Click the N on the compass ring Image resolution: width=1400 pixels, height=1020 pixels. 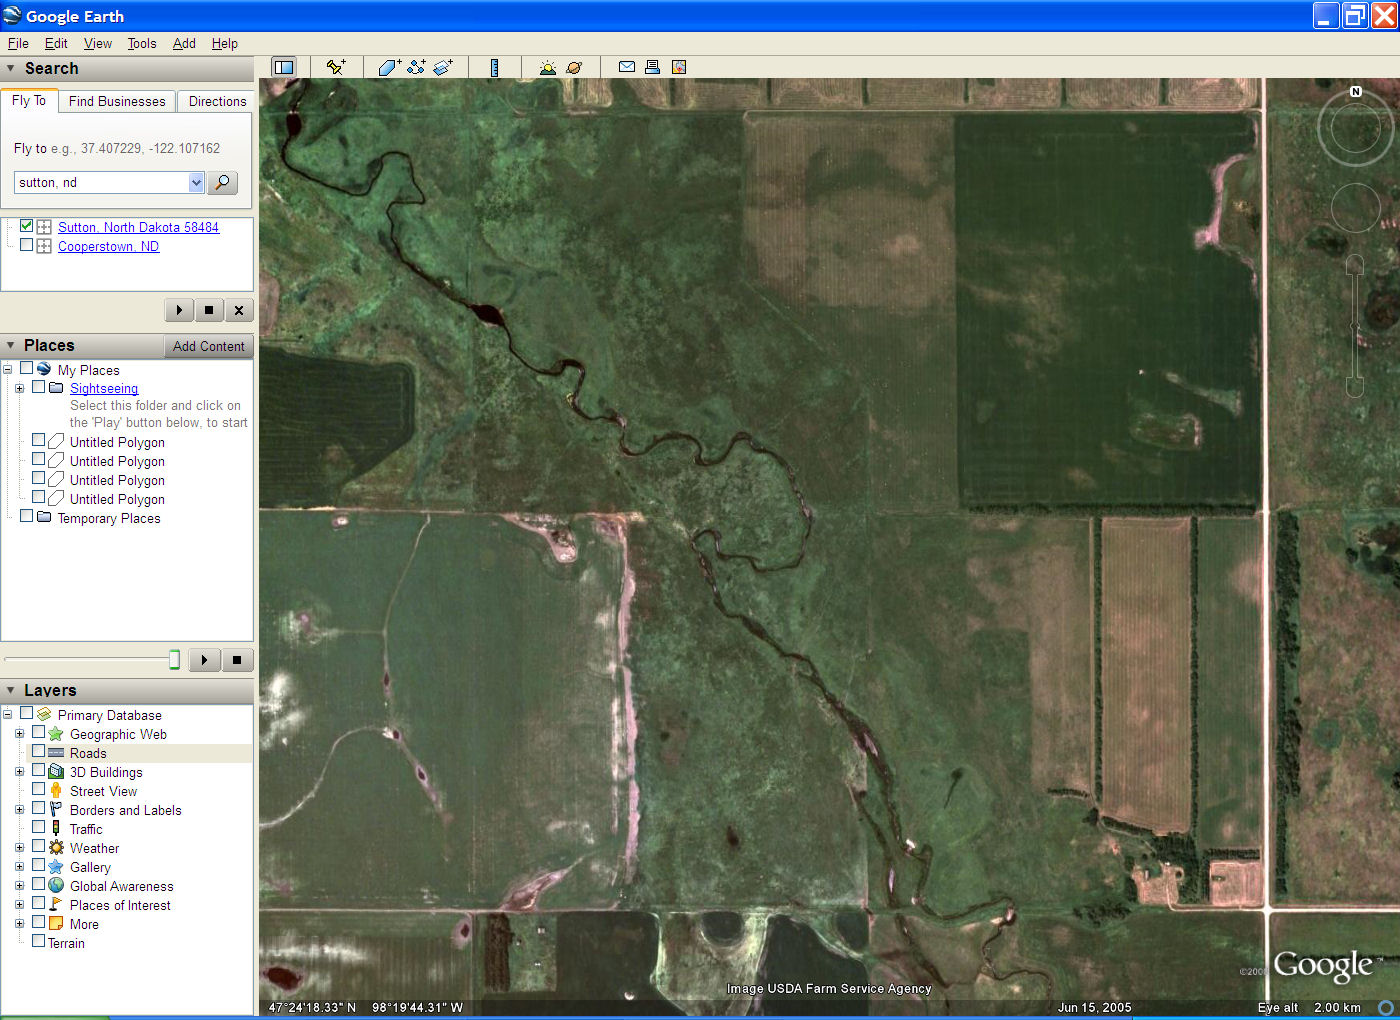pyautogui.click(x=1356, y=91)
